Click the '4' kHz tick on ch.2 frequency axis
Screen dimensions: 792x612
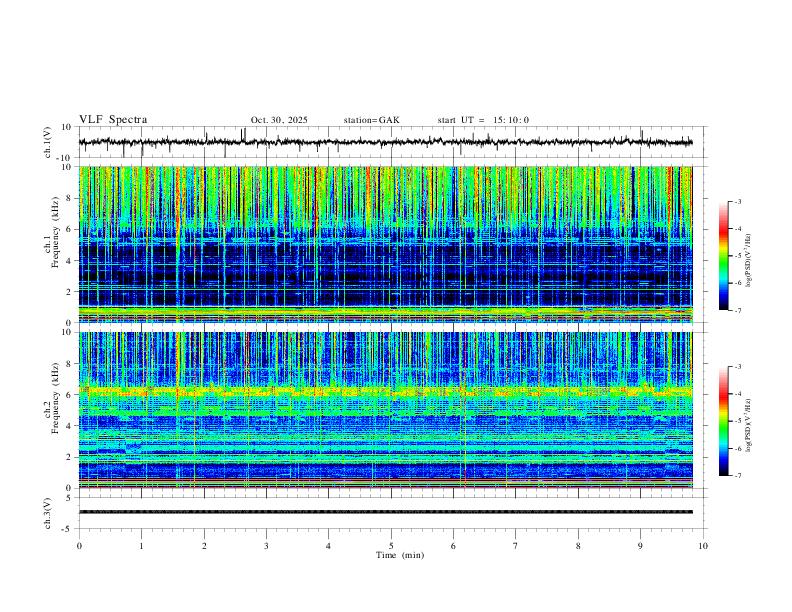tap(70, 426)
